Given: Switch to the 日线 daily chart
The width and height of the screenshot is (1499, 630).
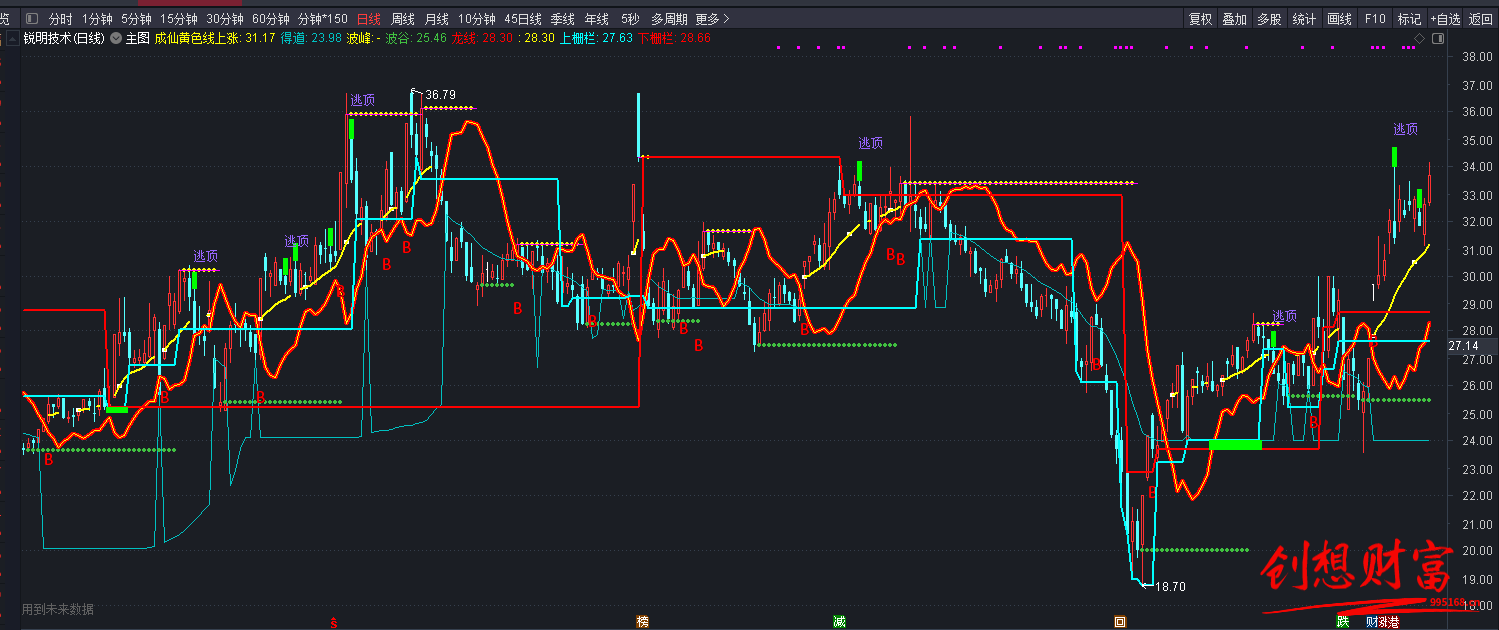Looking at the screenshot, I should pyautogui.click(x=369, y=19).
